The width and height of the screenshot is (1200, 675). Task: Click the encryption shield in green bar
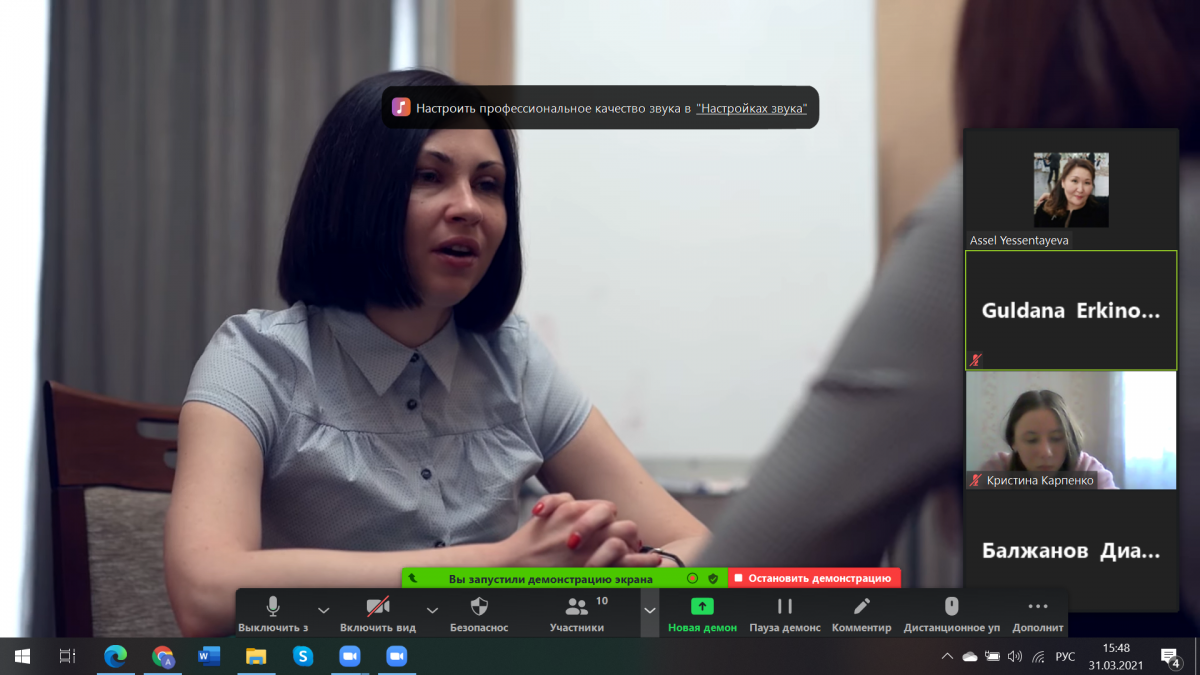coord(713,578)
